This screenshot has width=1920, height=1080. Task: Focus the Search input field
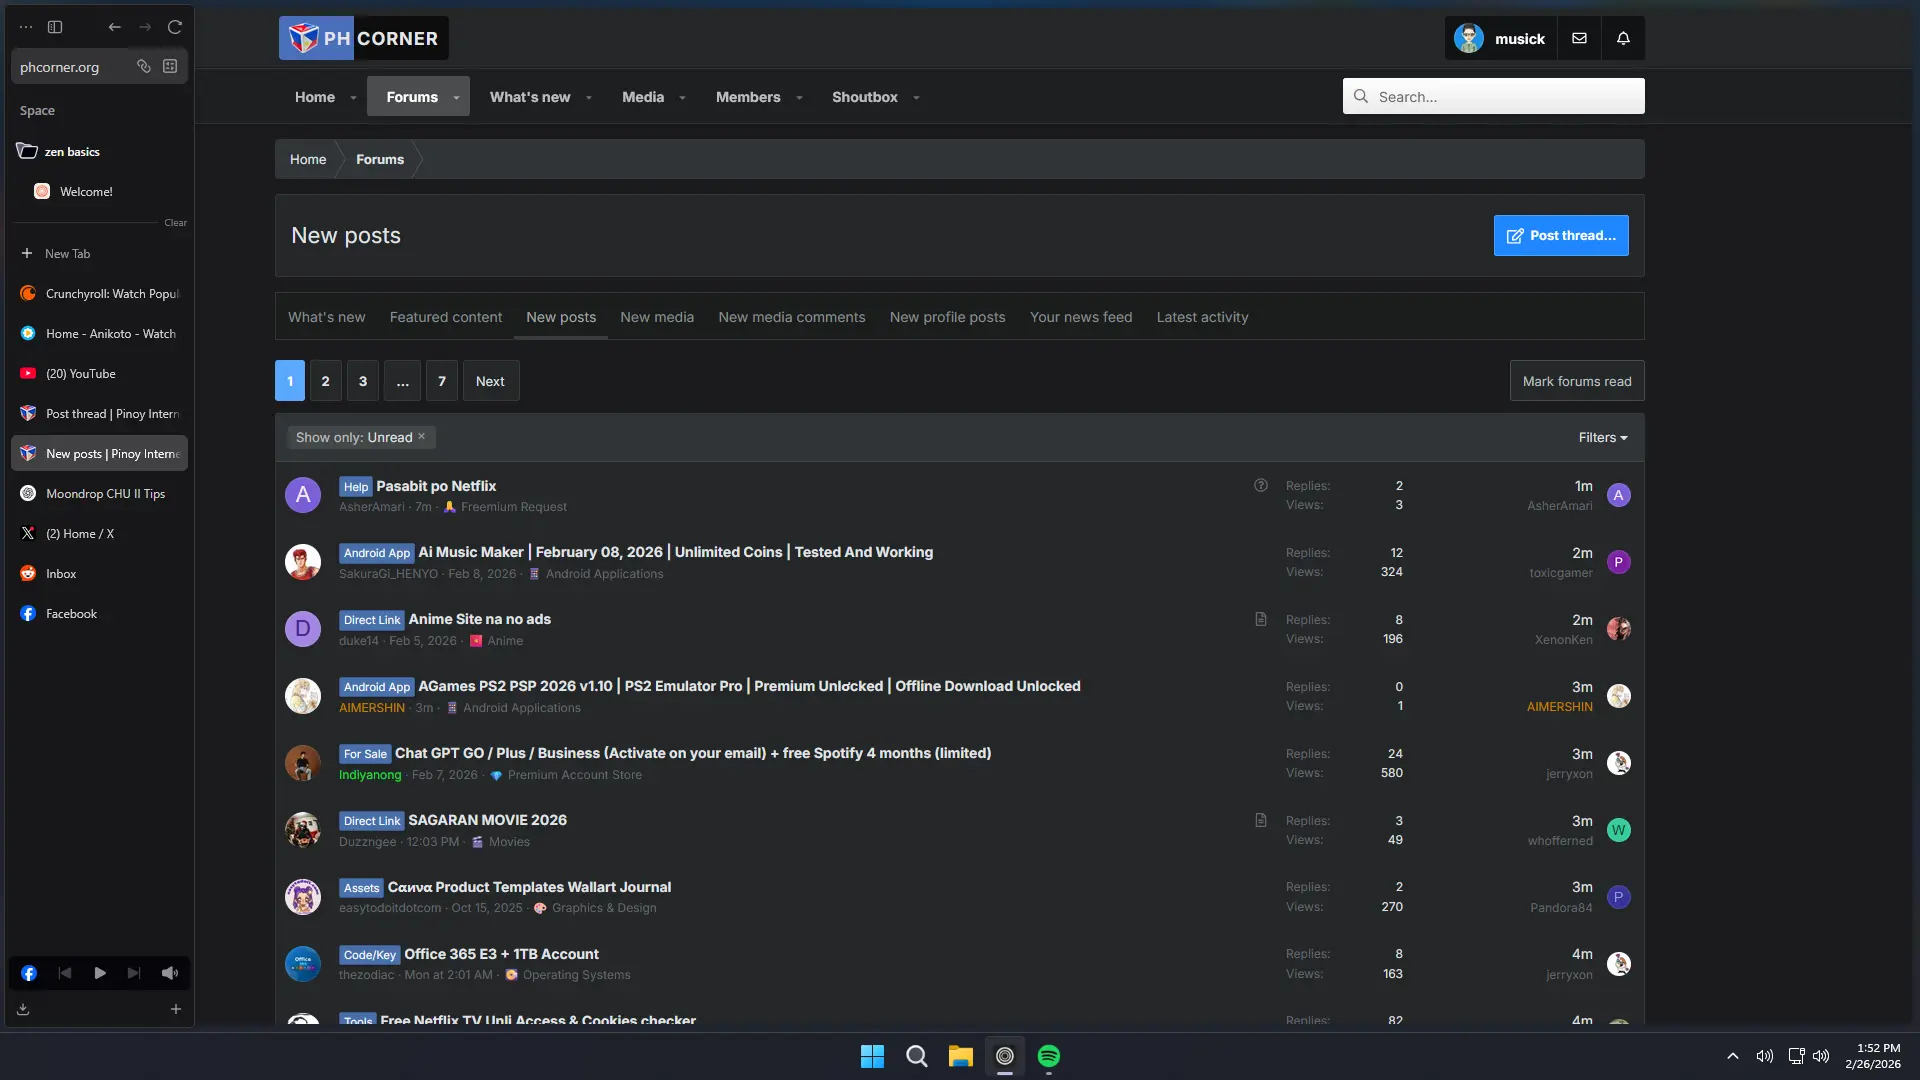click(x=1494, y=96)
